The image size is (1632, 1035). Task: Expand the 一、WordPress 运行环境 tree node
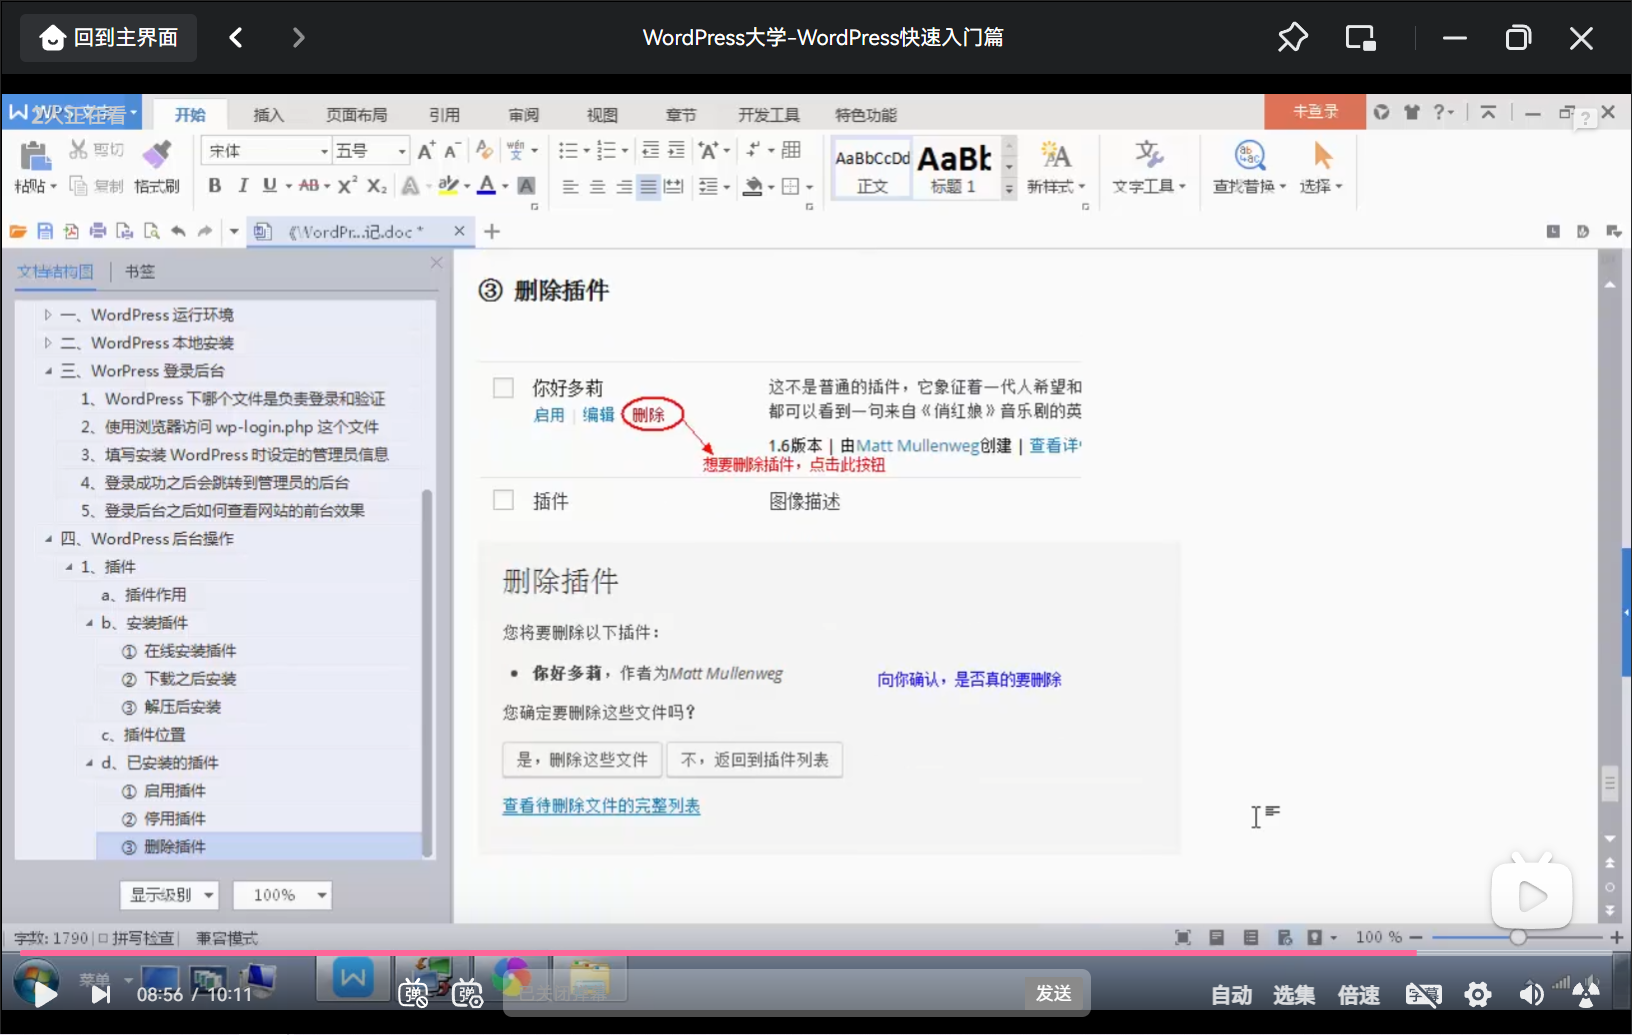[x=48, y=315]
